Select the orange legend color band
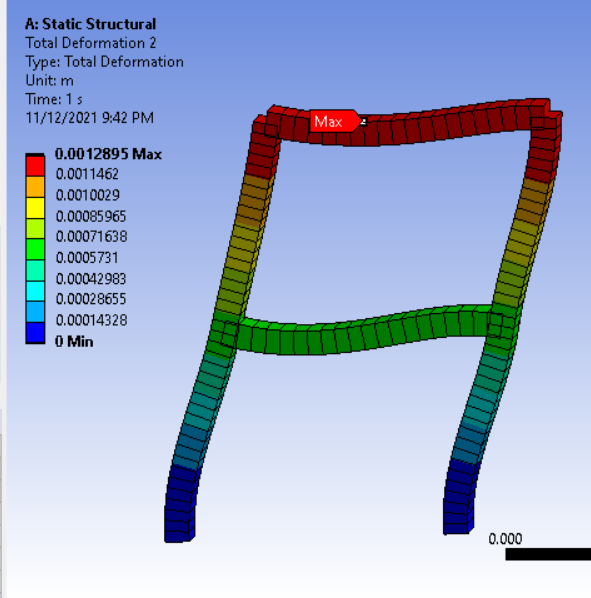 pos(35,186)
